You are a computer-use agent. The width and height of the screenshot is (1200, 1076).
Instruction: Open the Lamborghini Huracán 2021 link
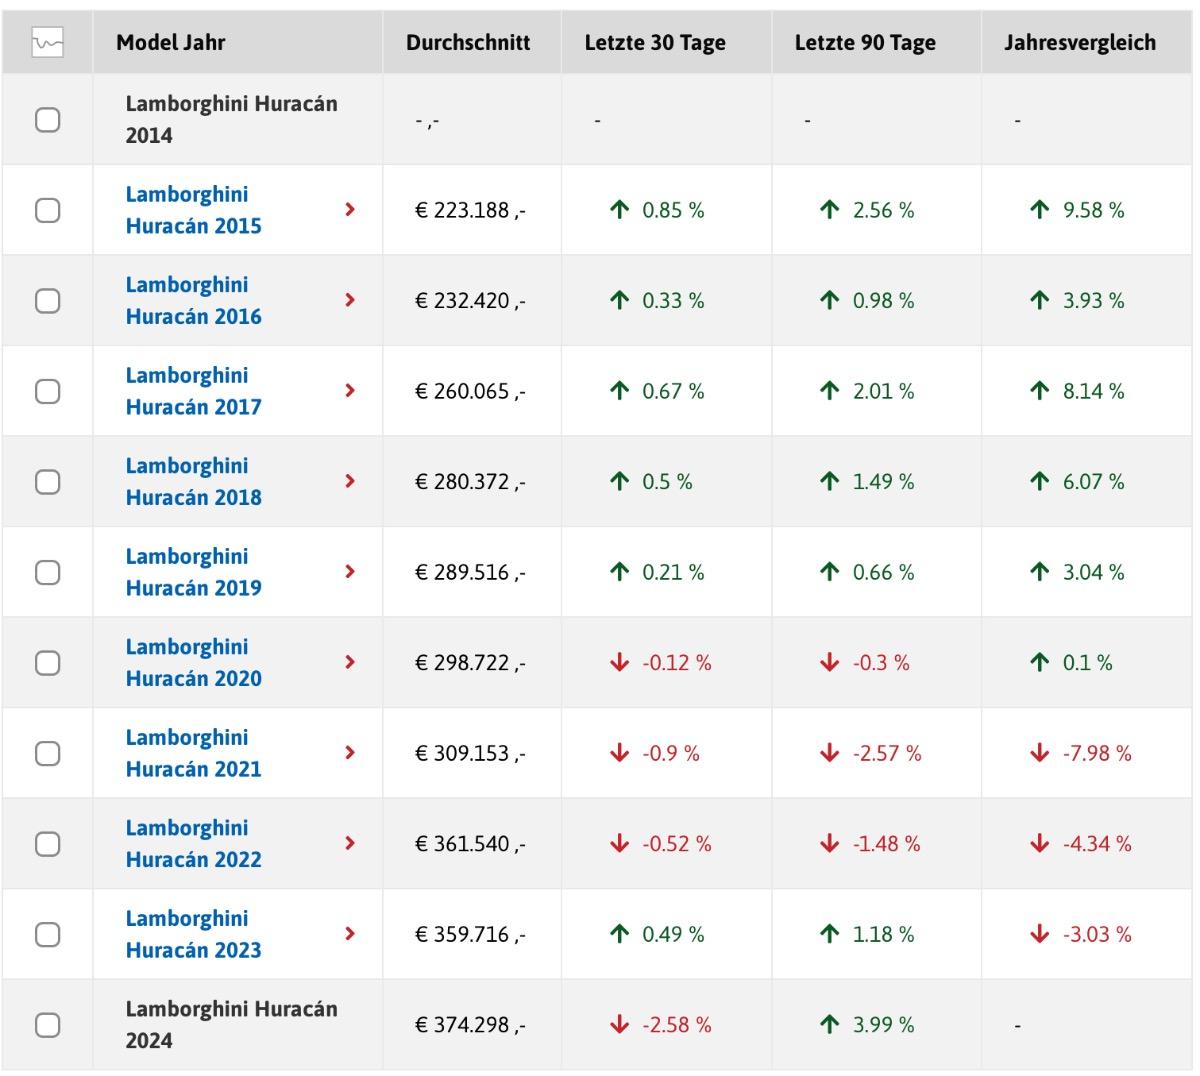pyautogui.click(x=194, y=753)
